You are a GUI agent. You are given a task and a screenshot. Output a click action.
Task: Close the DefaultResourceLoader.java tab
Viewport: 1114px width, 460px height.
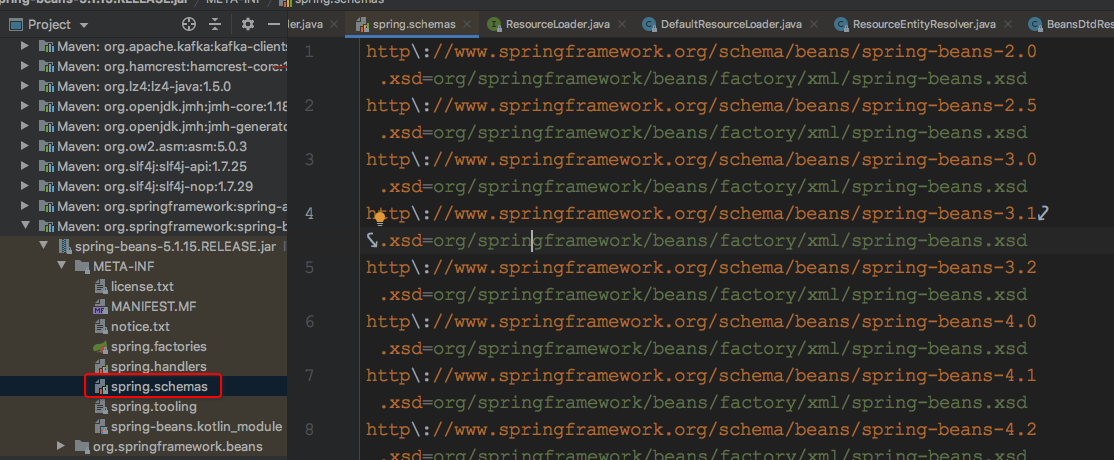tap(813, 24)
